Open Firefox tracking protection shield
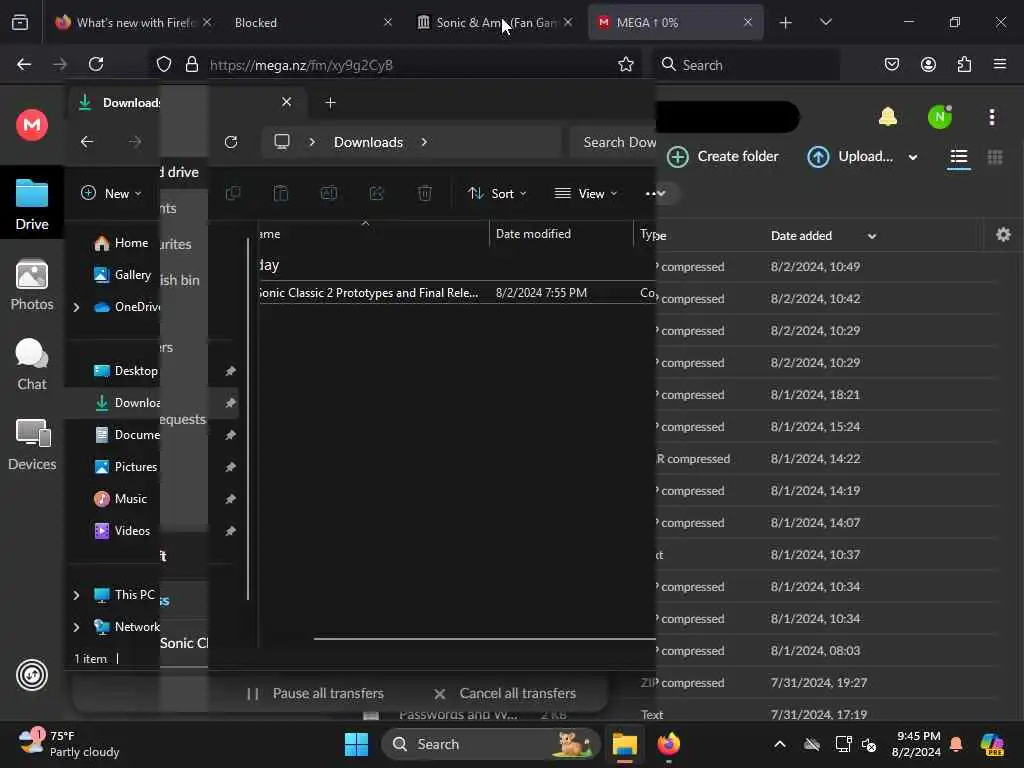This screenshot has height=768, width=1024. click(x=164, y=64)
